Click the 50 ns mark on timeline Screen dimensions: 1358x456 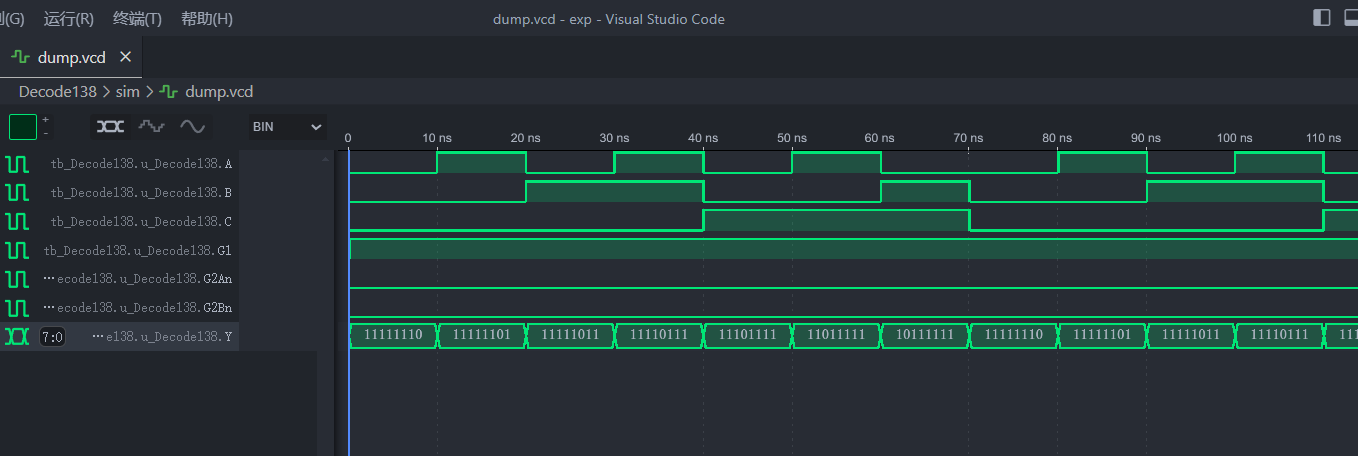coord(791,138)
